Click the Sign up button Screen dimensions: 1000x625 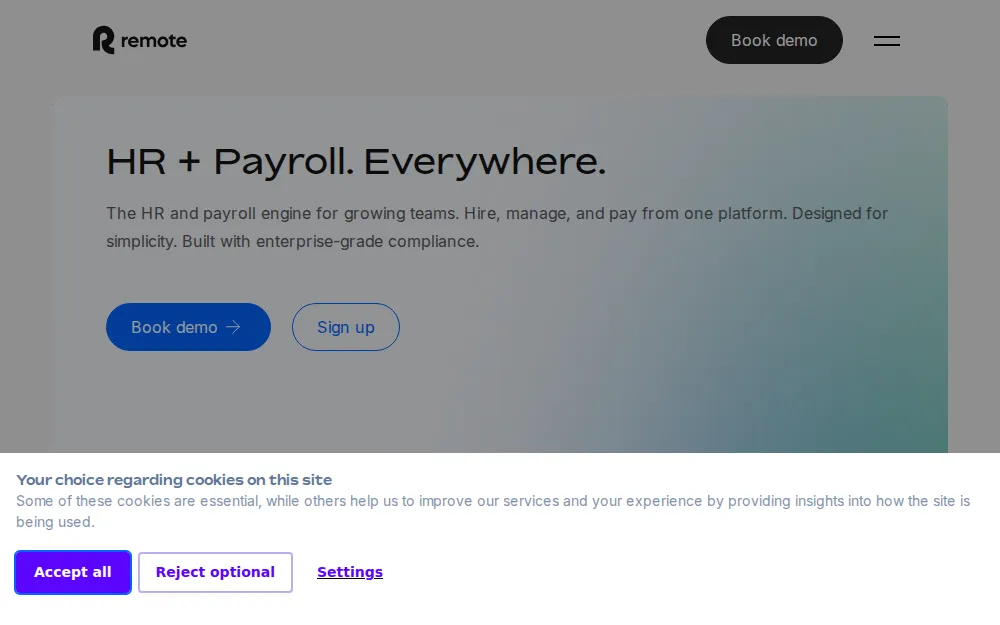click(x=345, y=327)
